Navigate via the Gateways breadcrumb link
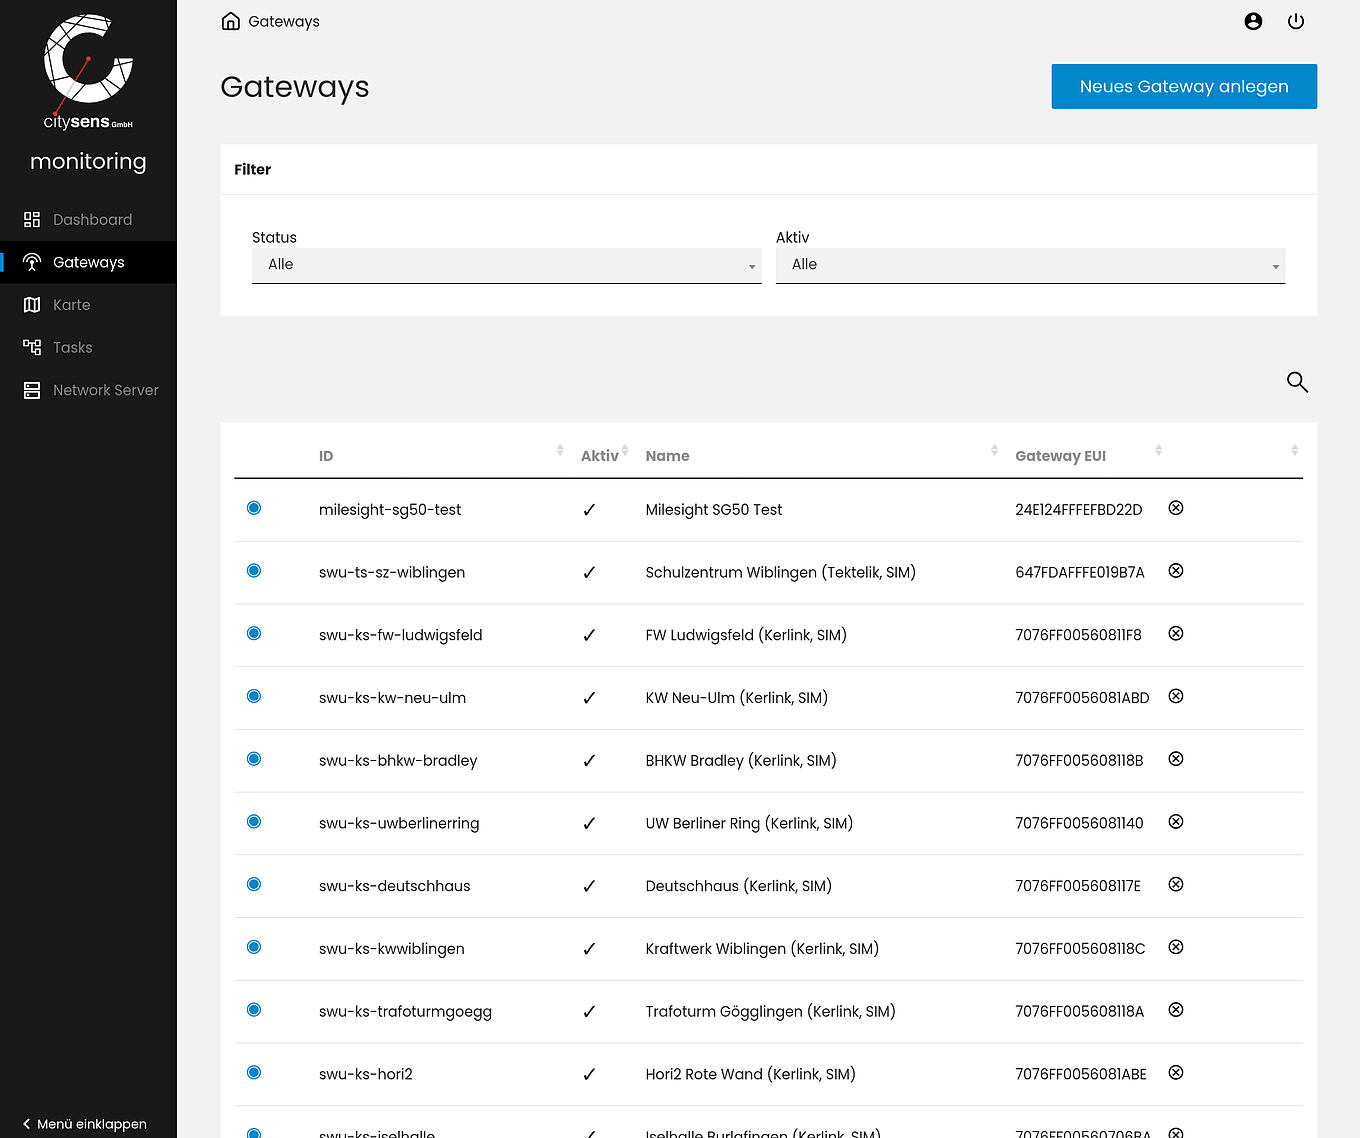The width and height of the screenshot is (1360, 1138). point(284,20)
